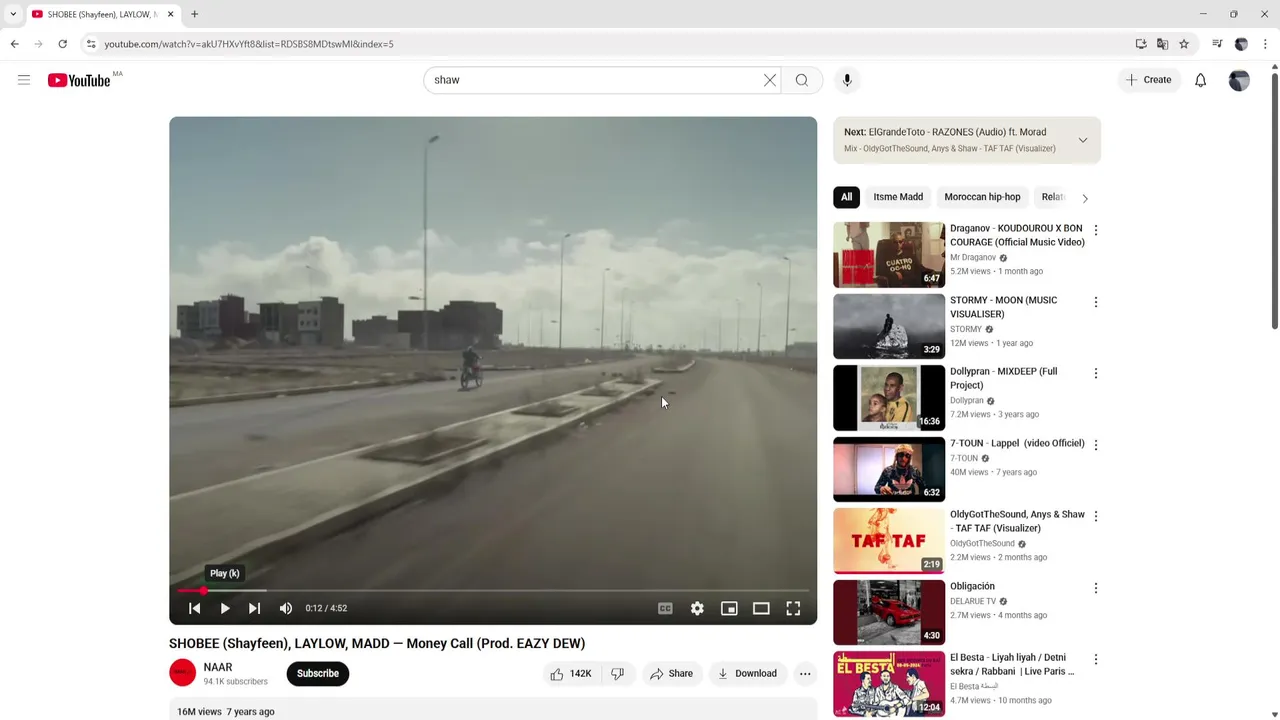Open Draganov KOUDOUROU video thumbnail

click(889, 254)
